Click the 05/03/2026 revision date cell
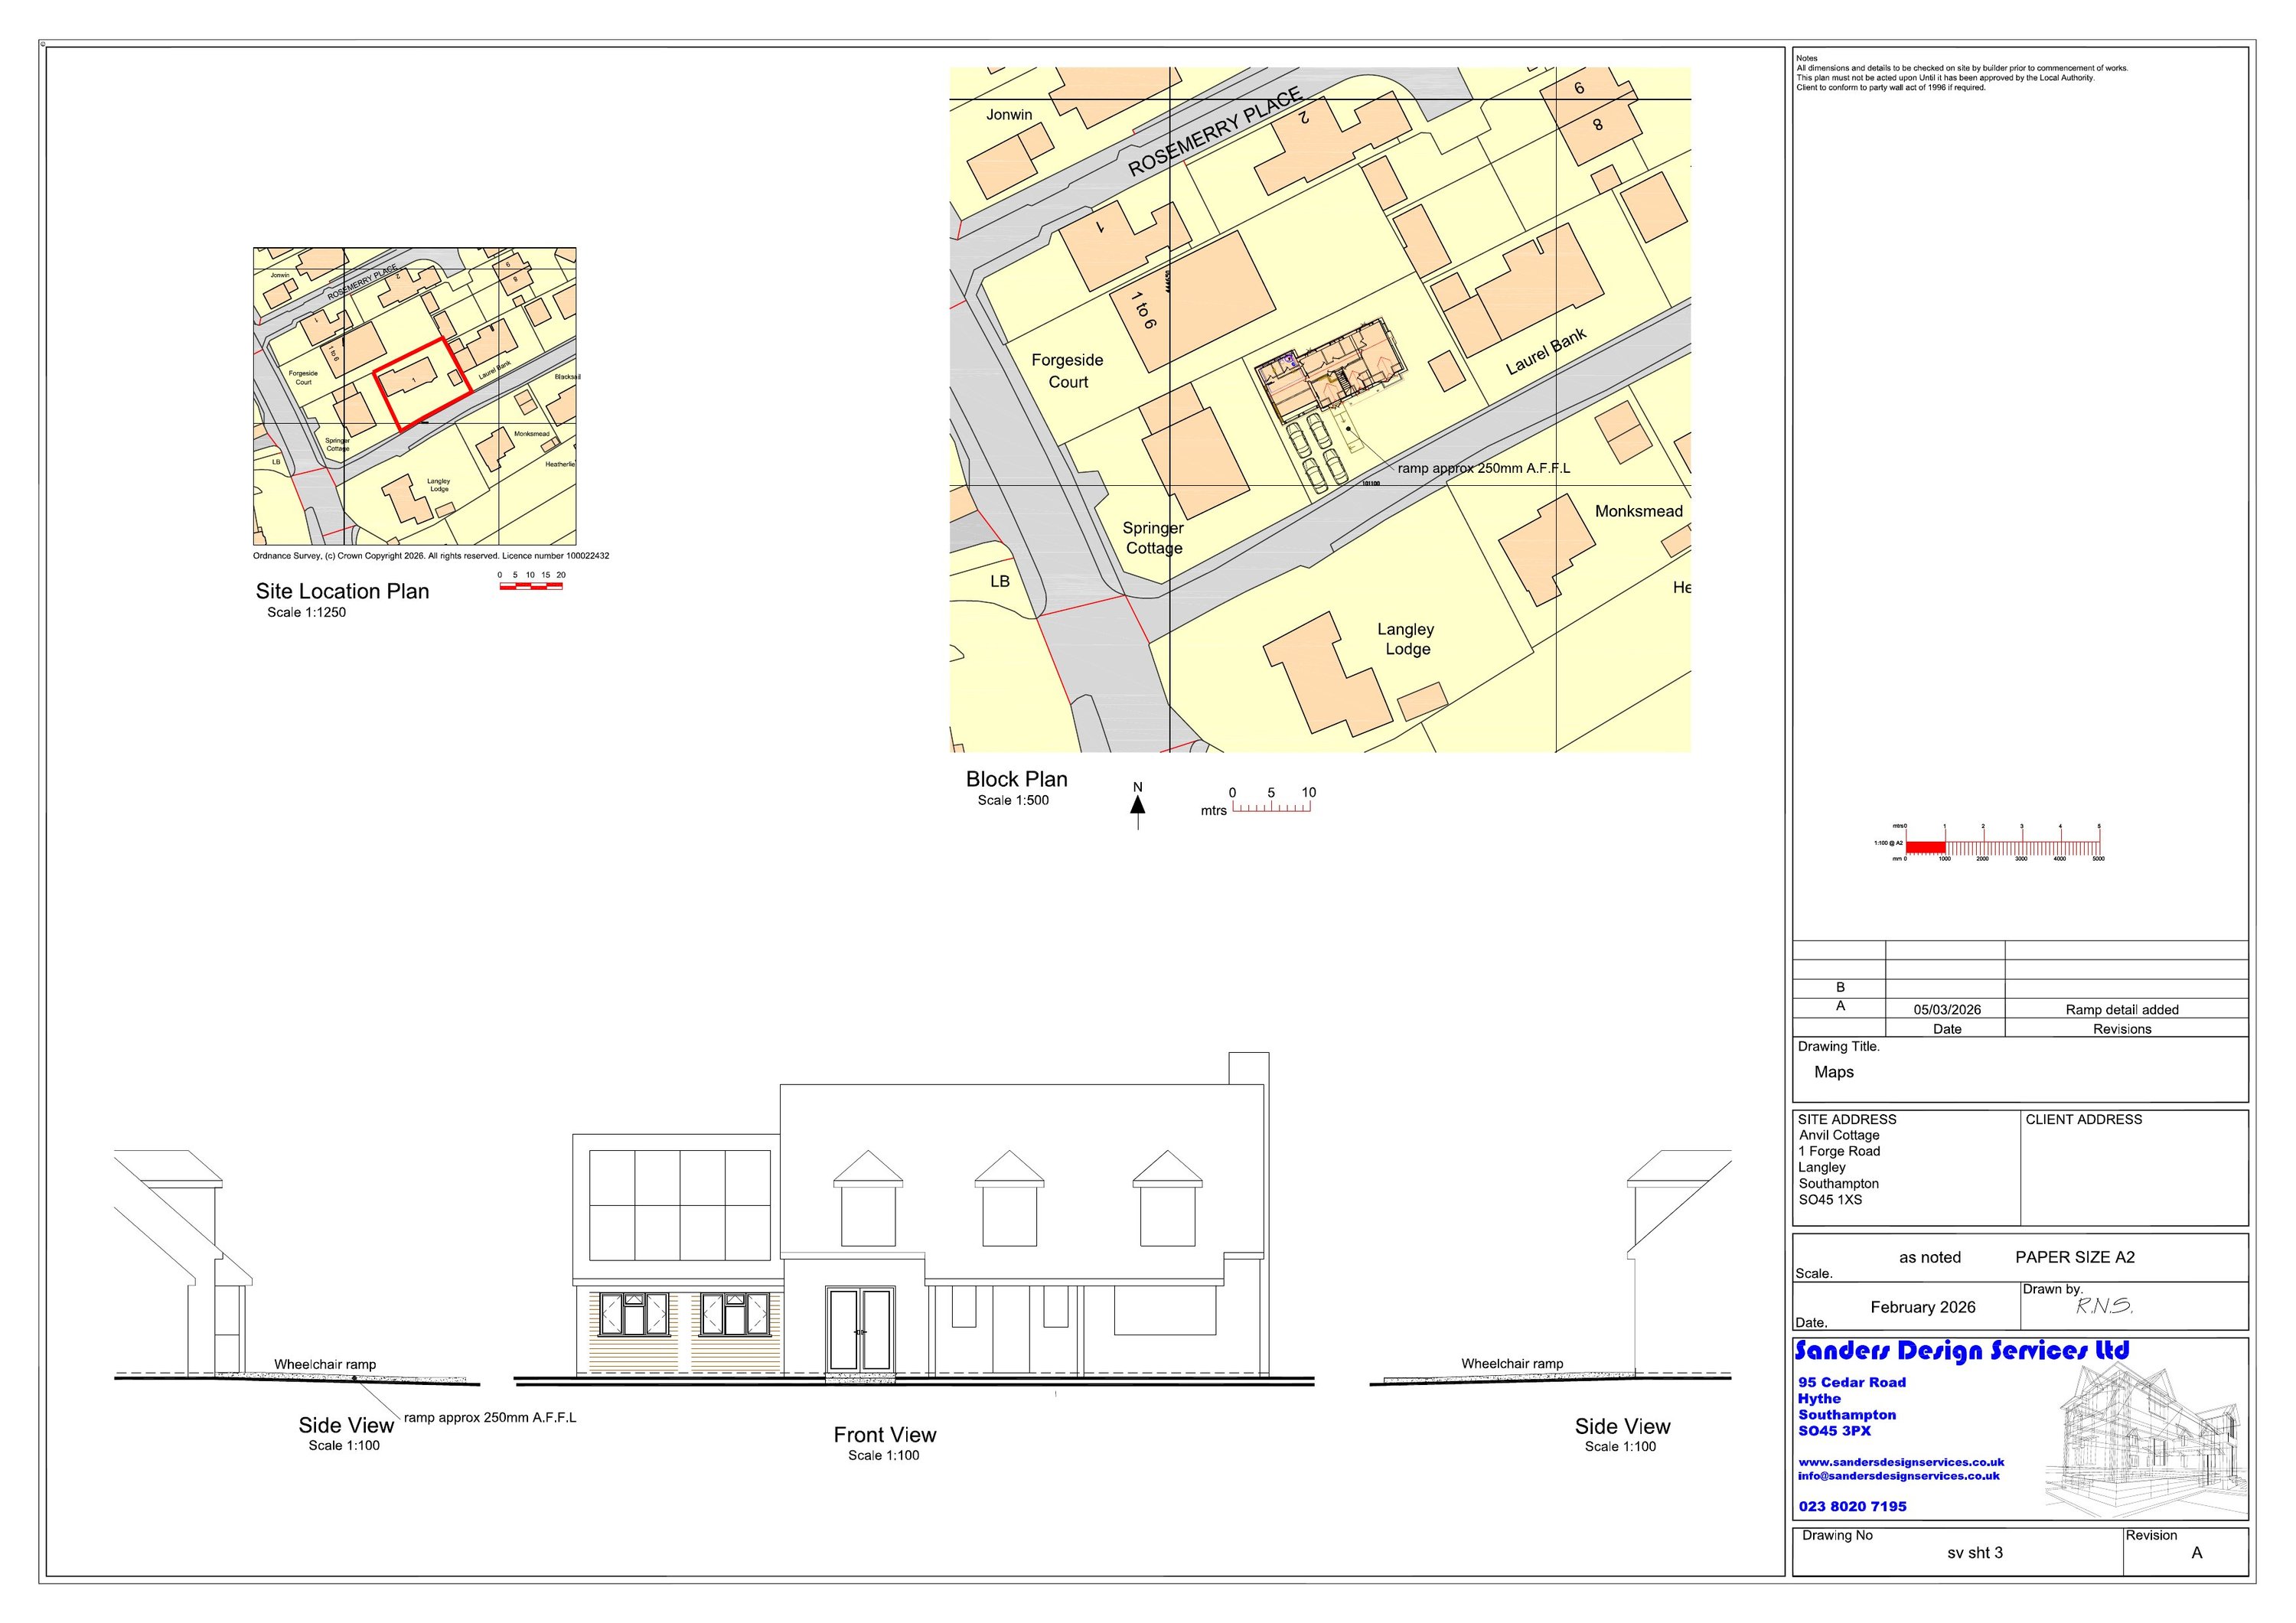Viewport: 2296px width, 1623px height. click(x=1946, y=1010)
